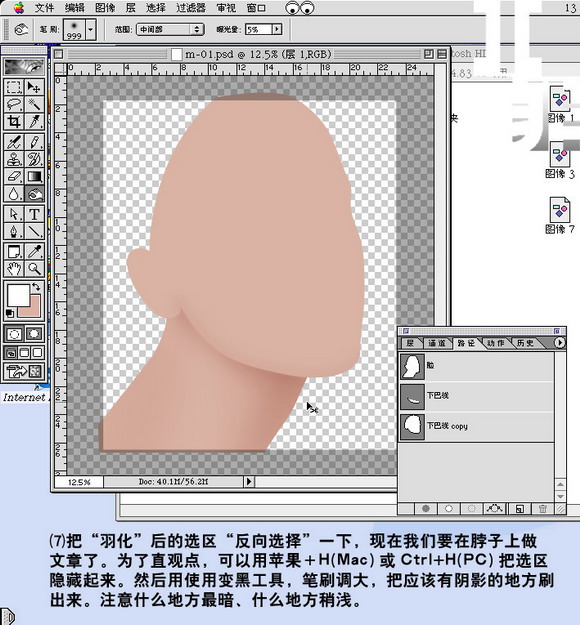Select the Eraser tool
Viewport: 580px width, 625px height.
click(x=14, y=176)
